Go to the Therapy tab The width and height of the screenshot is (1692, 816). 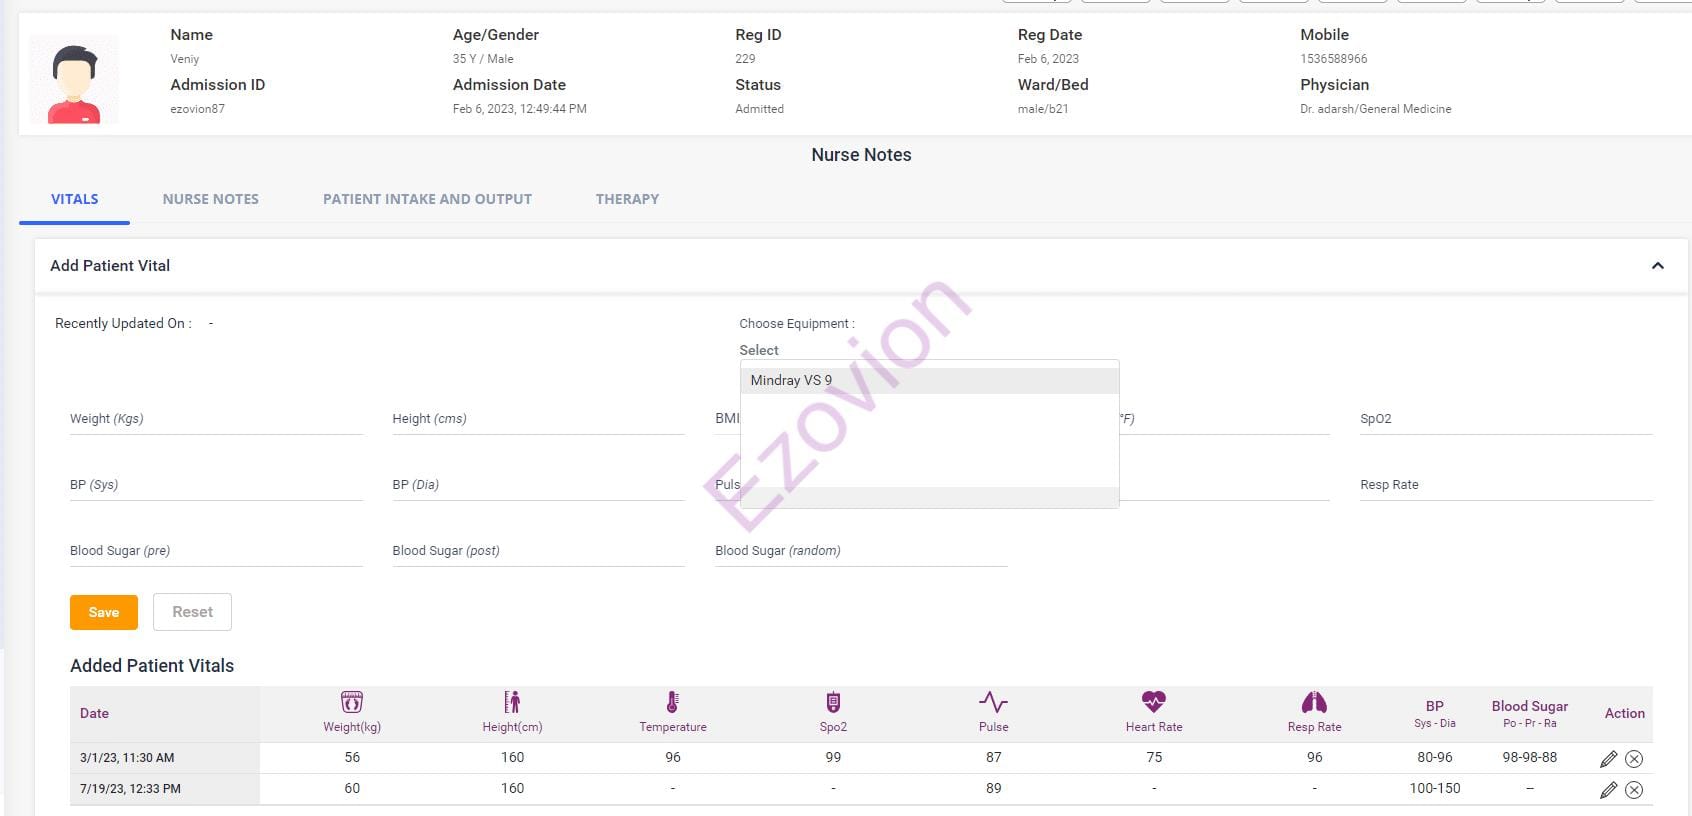point(627,199)
